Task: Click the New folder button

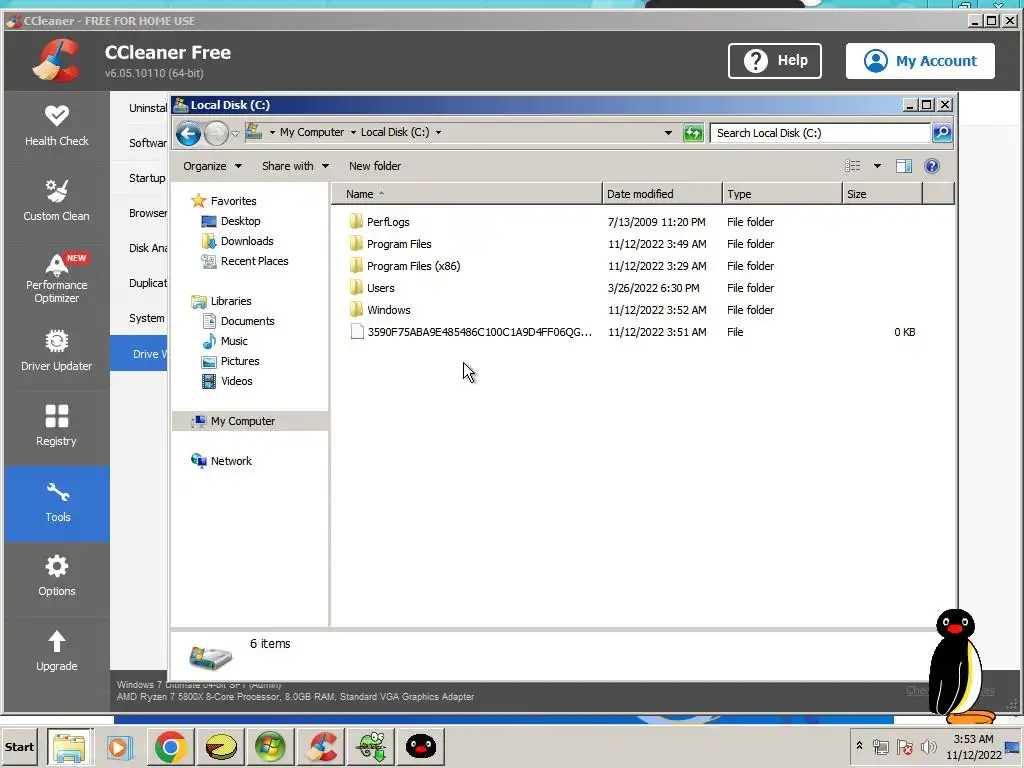Action: (375, 166)
